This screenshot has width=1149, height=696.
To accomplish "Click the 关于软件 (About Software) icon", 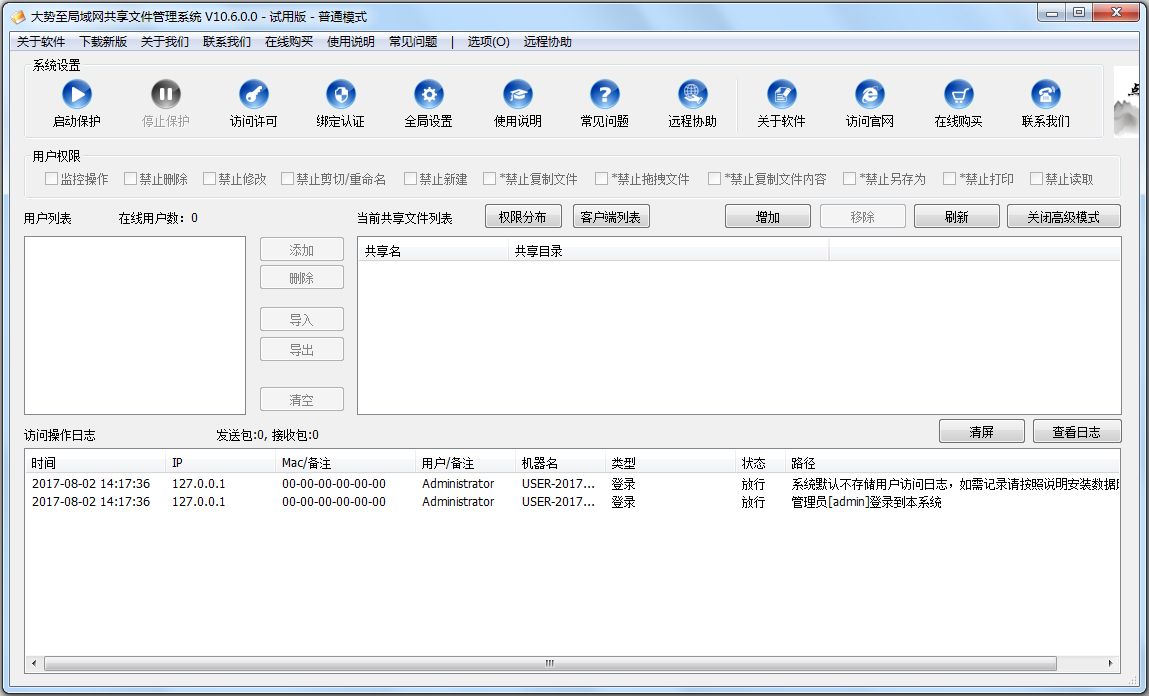I will [x=782, y=101].
